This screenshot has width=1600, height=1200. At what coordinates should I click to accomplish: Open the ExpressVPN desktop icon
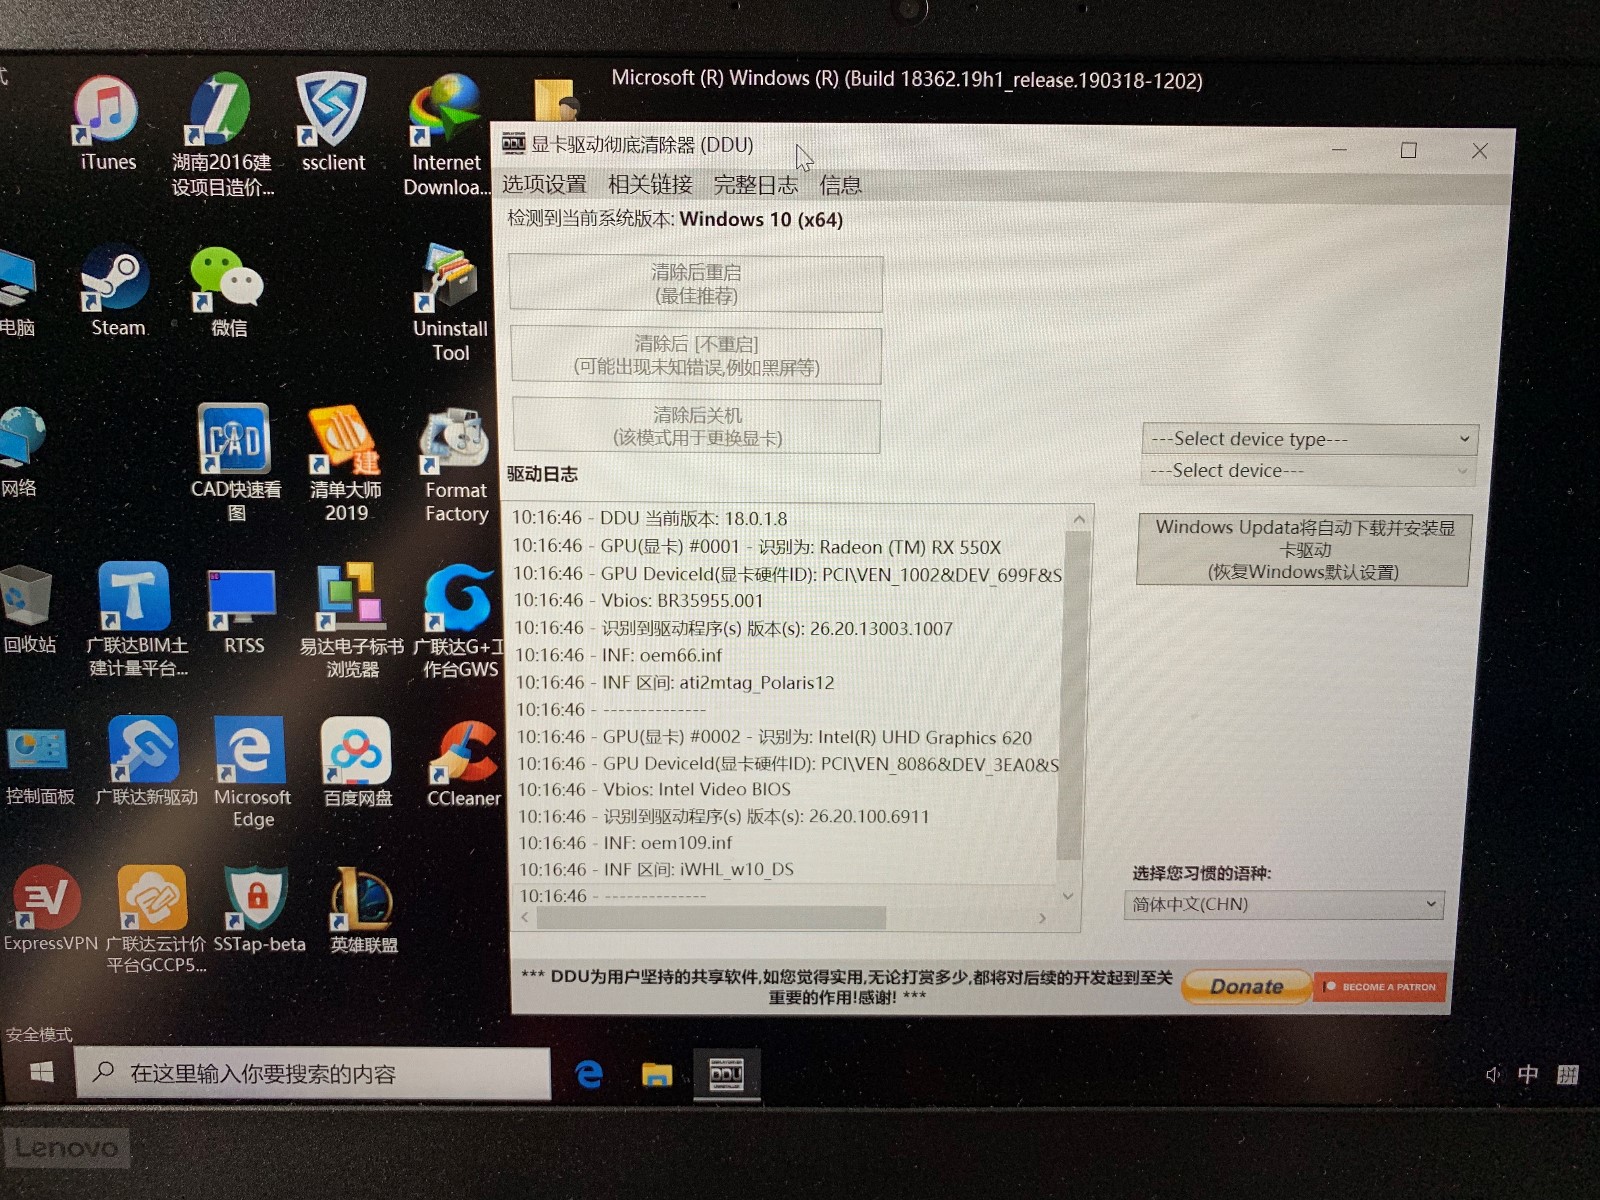click(x=49, y=908)
